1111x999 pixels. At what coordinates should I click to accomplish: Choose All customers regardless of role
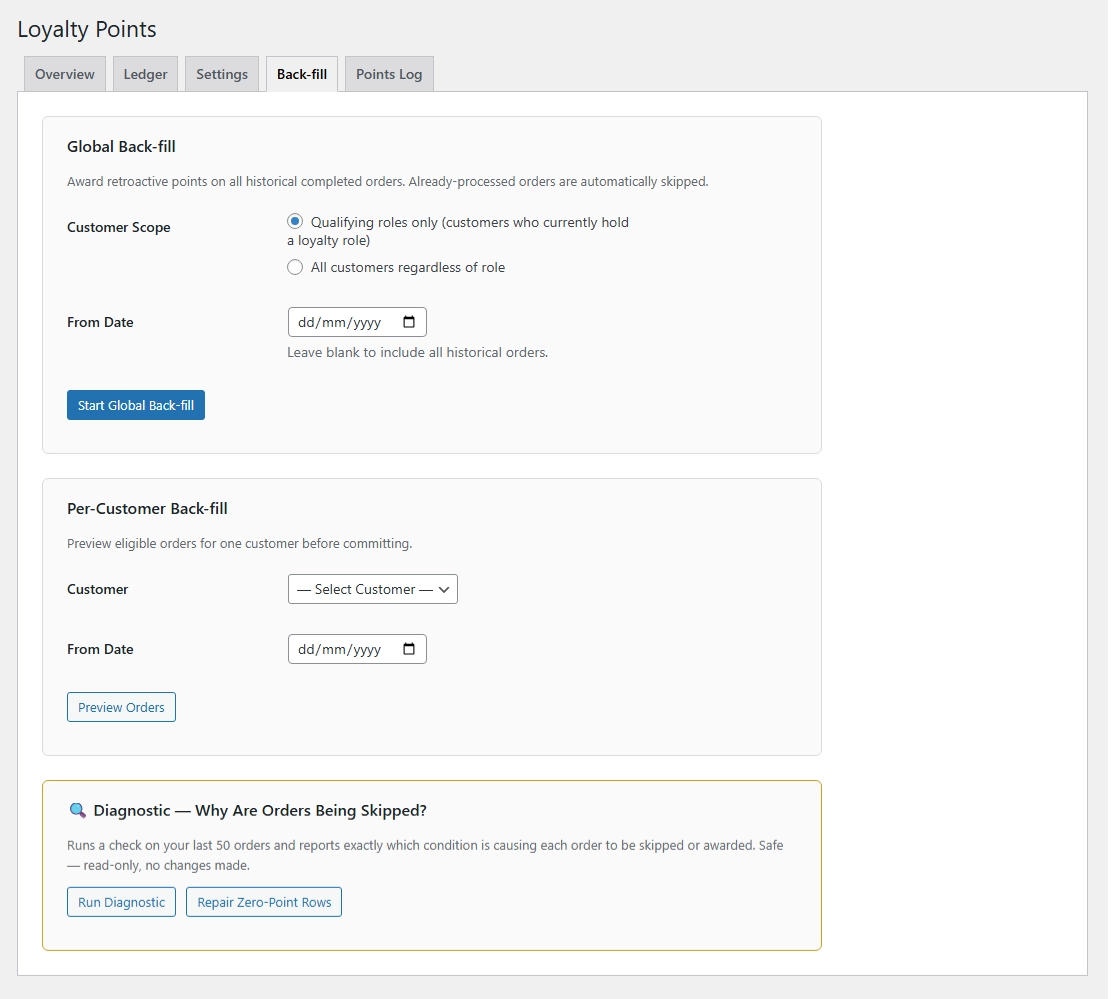(x=295, y=267)
